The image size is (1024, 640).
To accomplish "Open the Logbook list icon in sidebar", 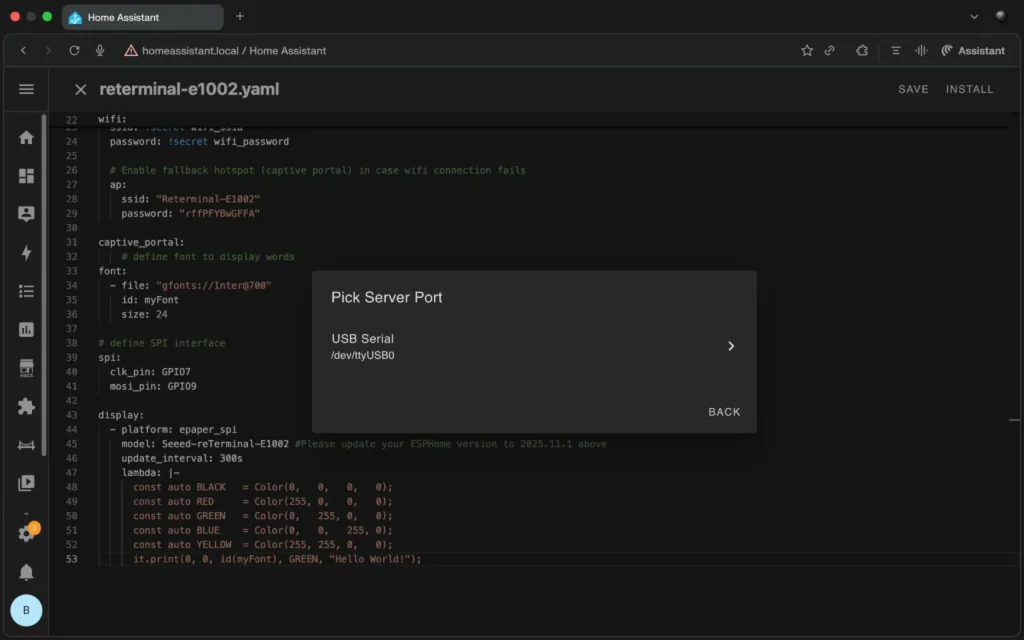I will tap(26, 291).
